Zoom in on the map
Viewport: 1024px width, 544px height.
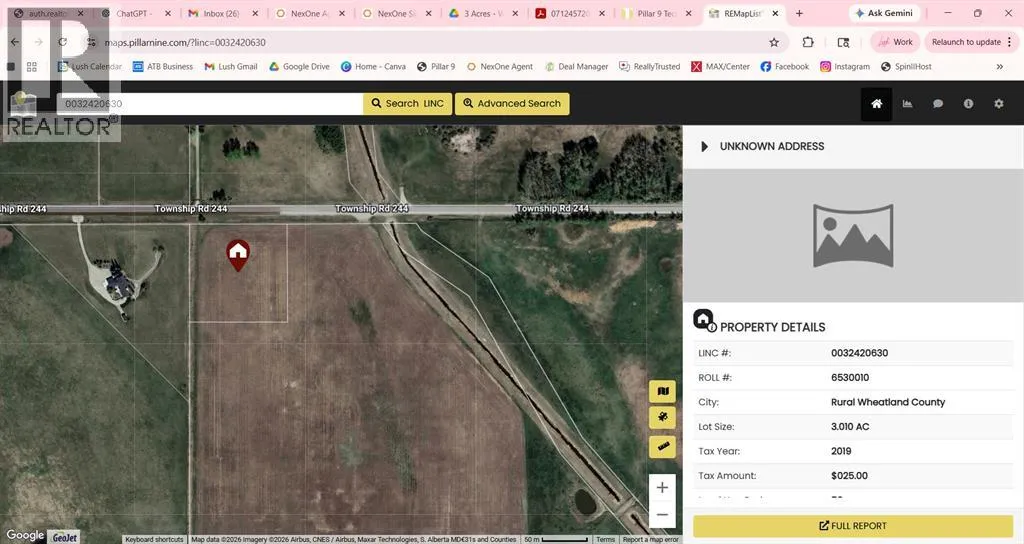662,488
